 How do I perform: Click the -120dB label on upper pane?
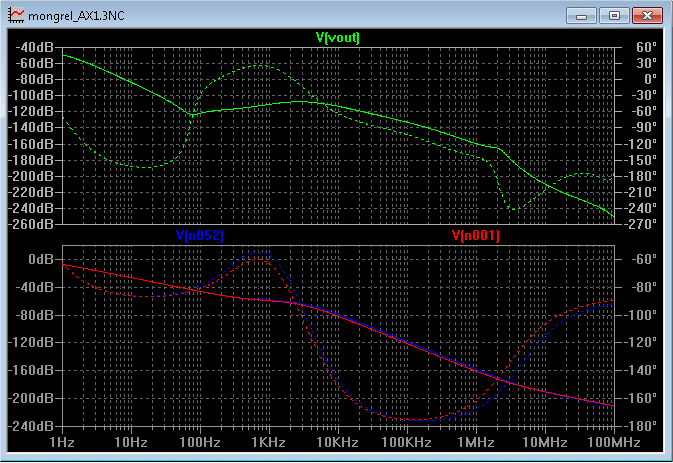tap(31, 111)
